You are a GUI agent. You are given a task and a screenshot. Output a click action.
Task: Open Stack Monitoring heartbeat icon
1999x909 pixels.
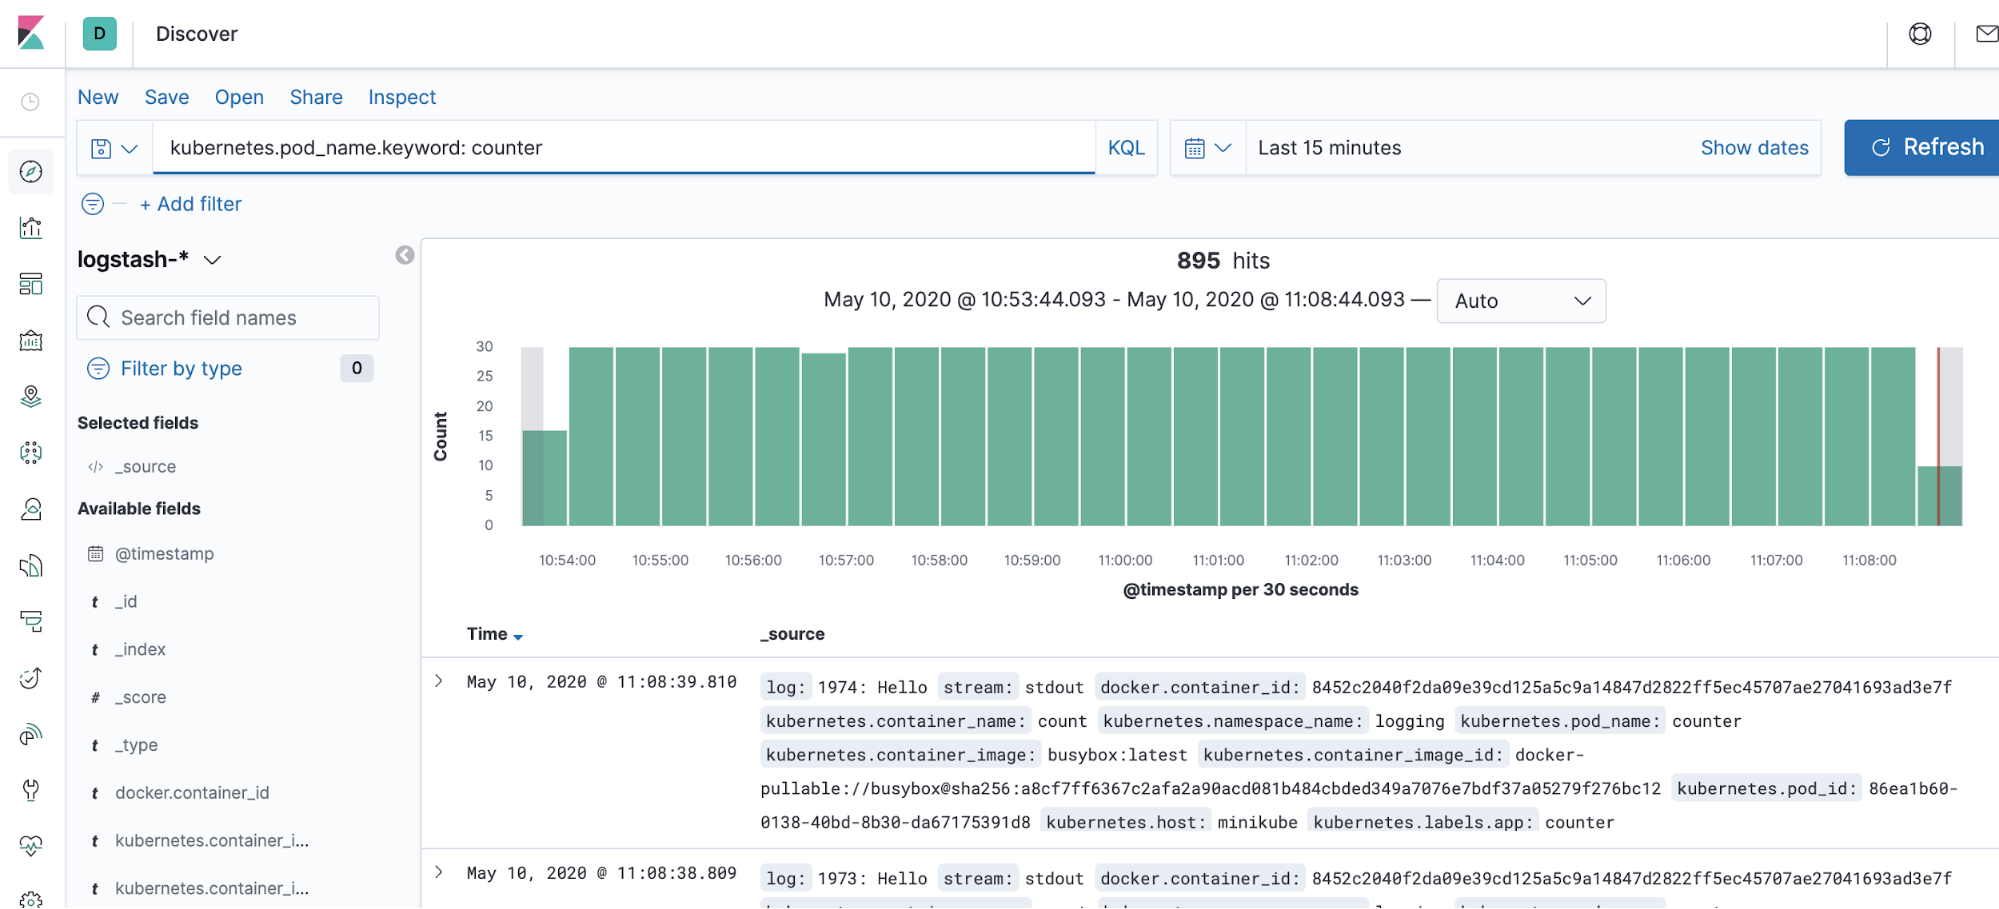click(31, 846)
